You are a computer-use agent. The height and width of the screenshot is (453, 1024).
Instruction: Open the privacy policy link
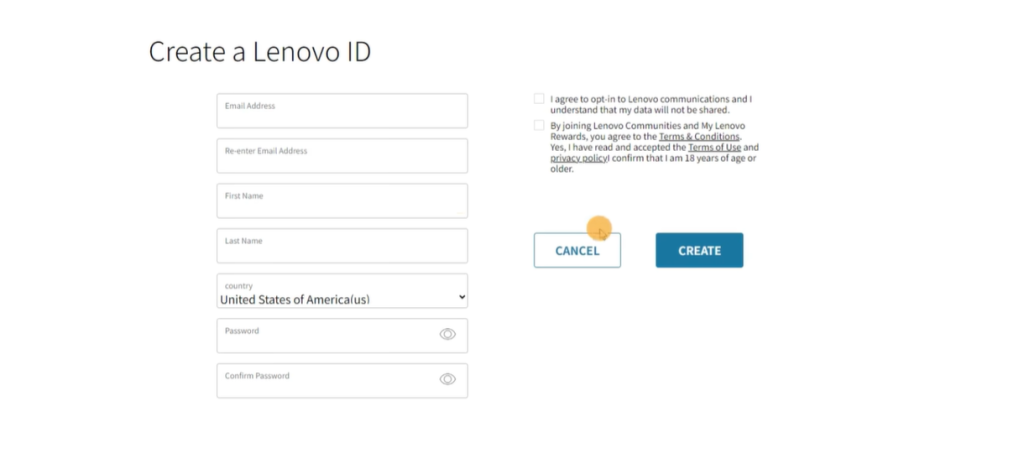point(578,159)
